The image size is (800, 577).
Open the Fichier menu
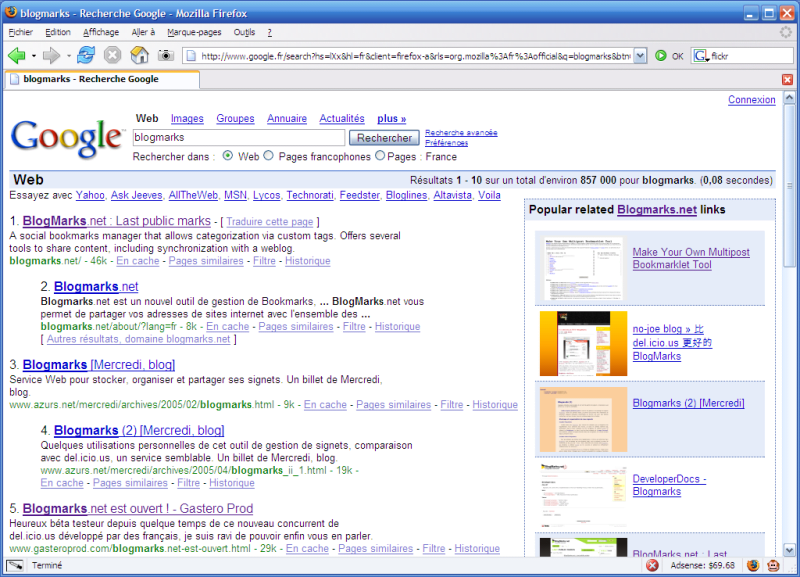point(20,32)
